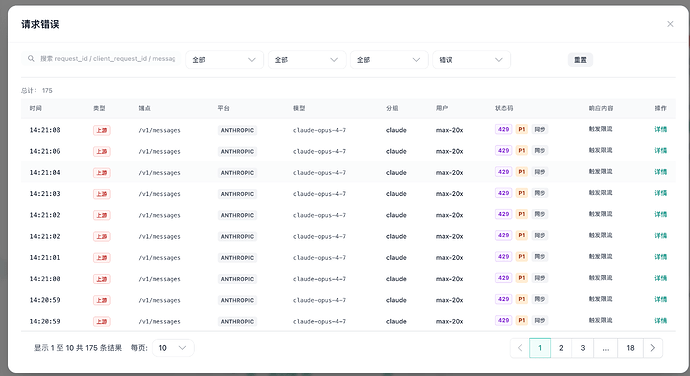This screenshot has height=376, width=690.
Task: Click claude-opus-4-7 in the 14:21:04 row
Action: [319, 173]
